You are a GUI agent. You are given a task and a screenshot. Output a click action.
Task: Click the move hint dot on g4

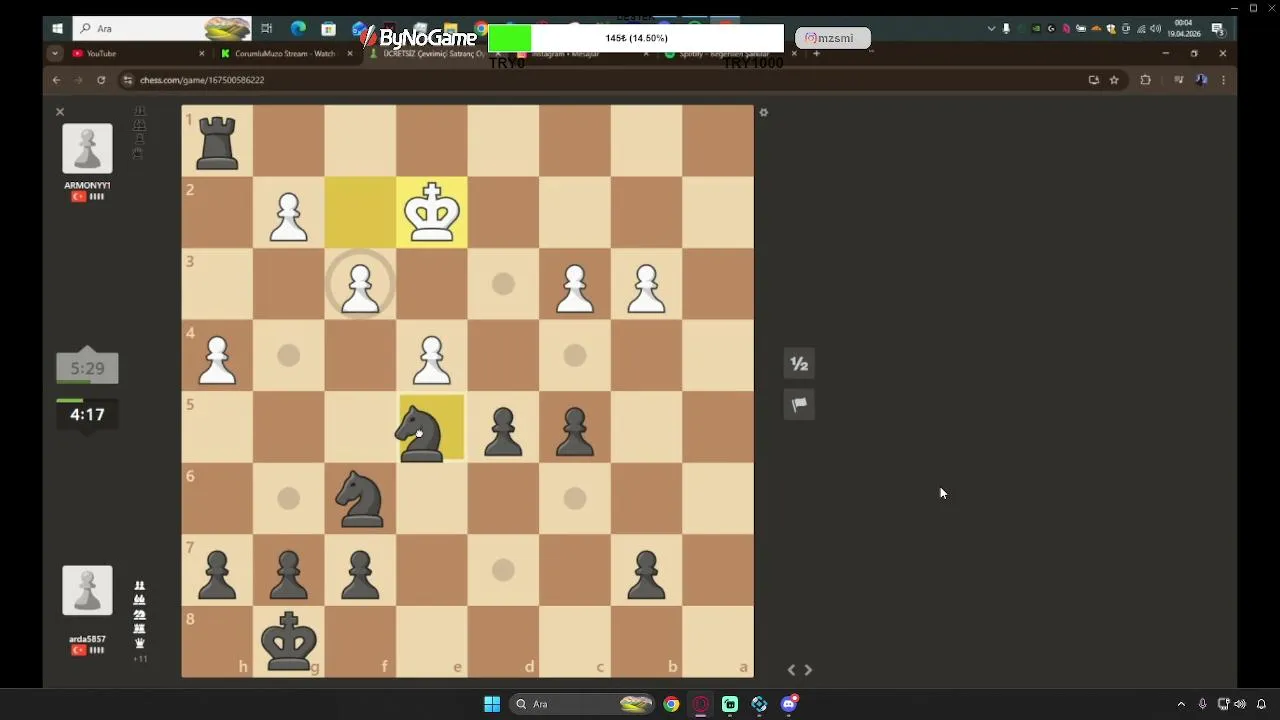pos(289,356)
